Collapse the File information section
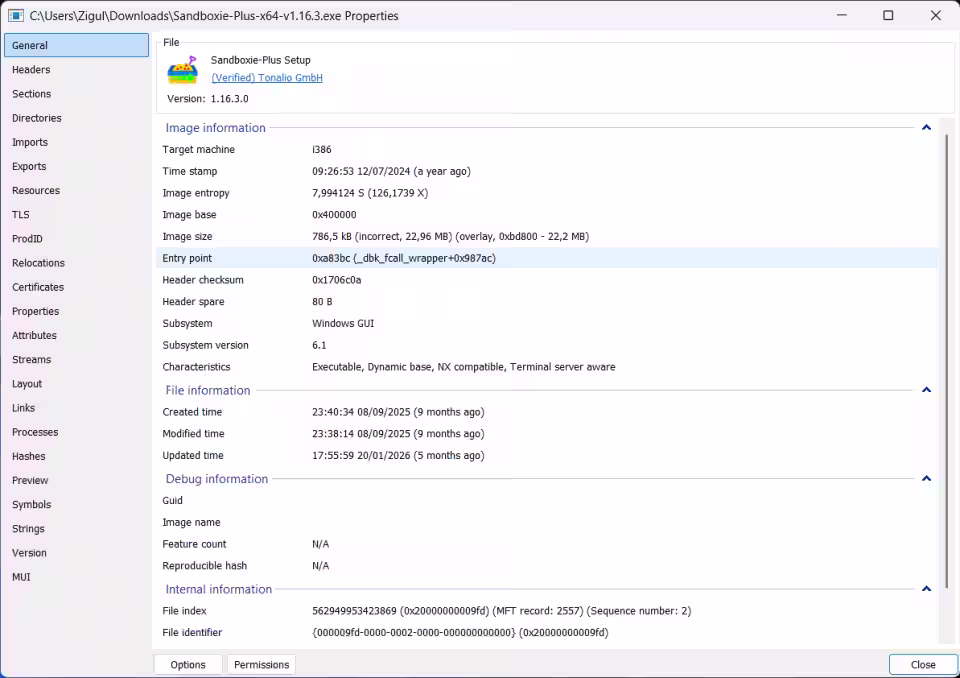 tap(926, 390)
